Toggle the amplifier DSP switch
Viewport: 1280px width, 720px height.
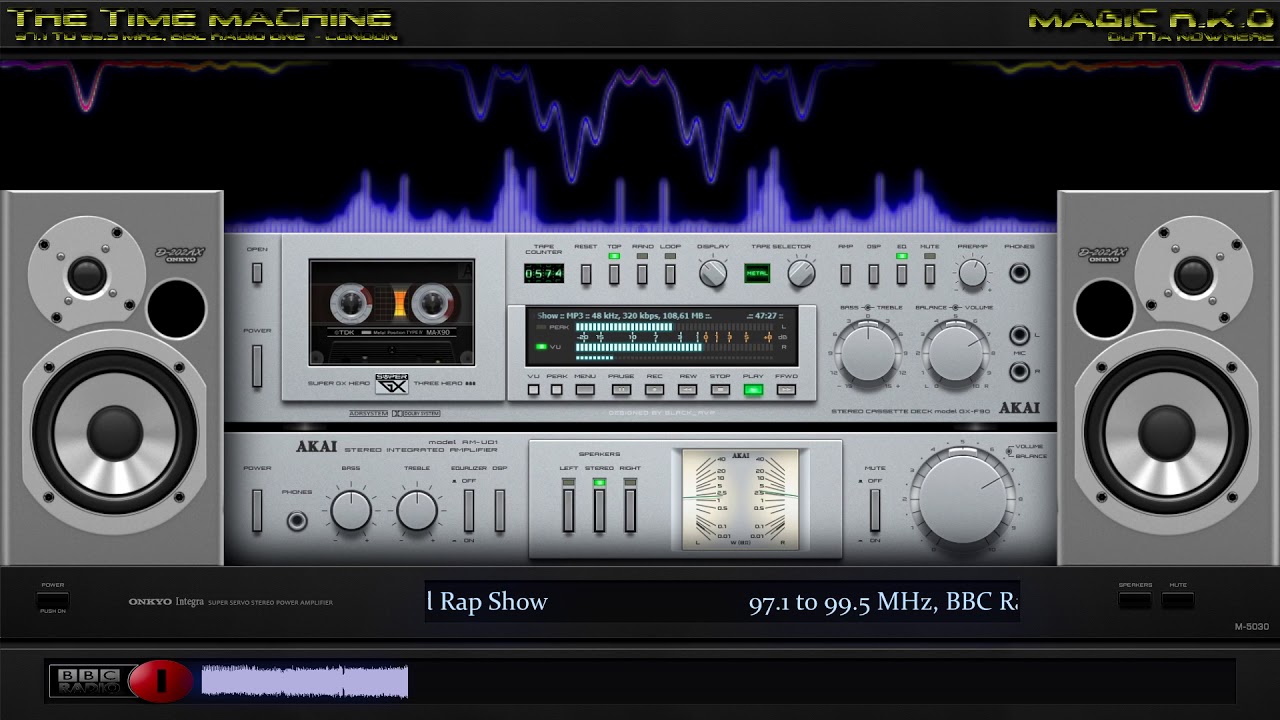(500, 510)
